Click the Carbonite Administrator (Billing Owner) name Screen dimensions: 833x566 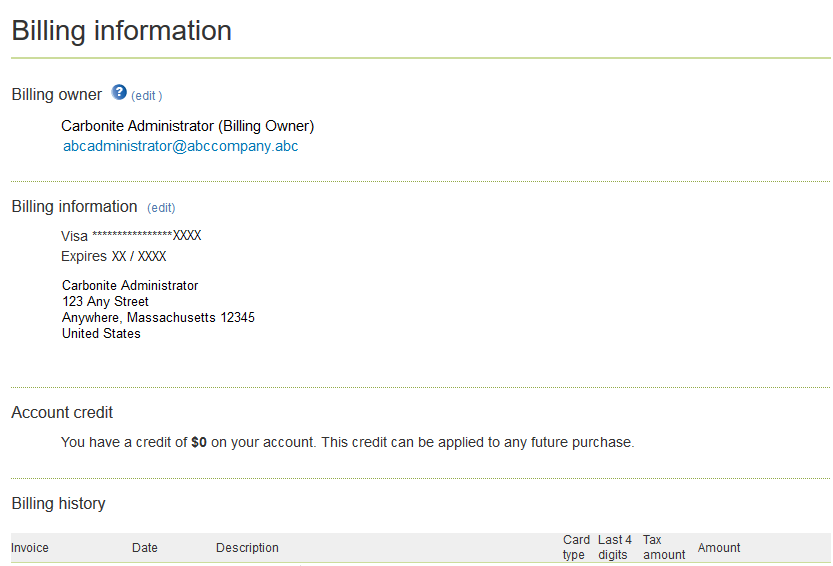click(x=187, y=126)
